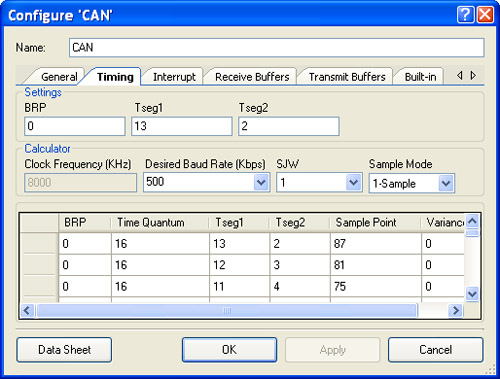The width and height of the screenshot is (500, 379).
Task: Show previous tabs with left arrow
Action: click(x=460, y=76)
